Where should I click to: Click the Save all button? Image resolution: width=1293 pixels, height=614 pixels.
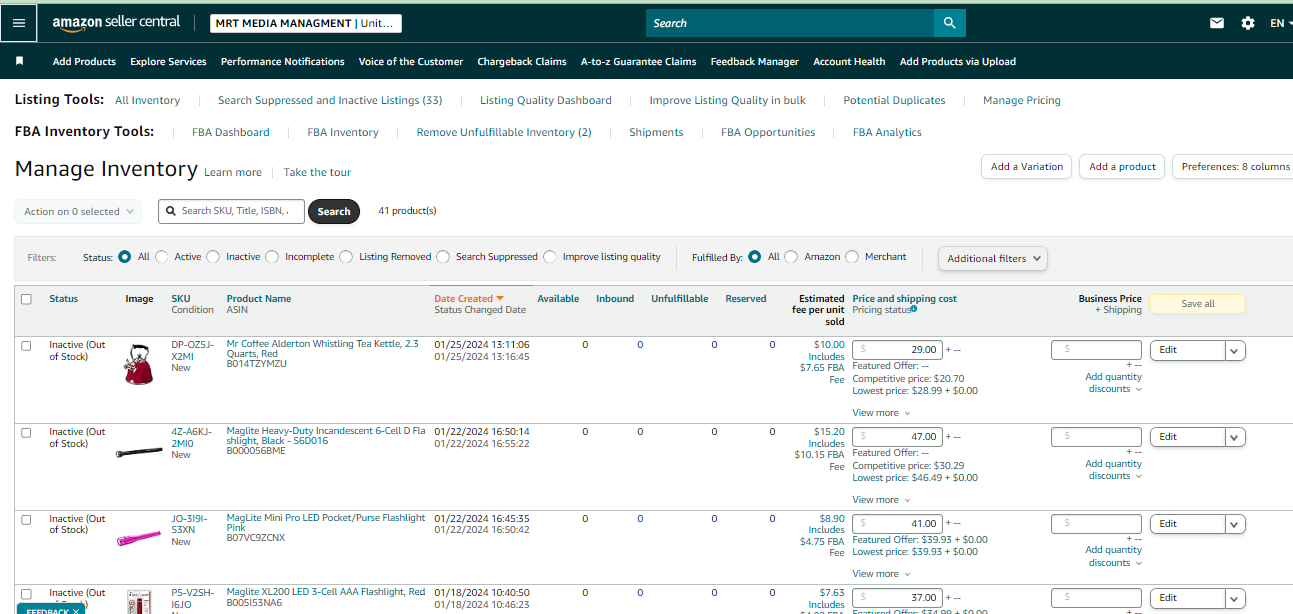coord(1198,304)
